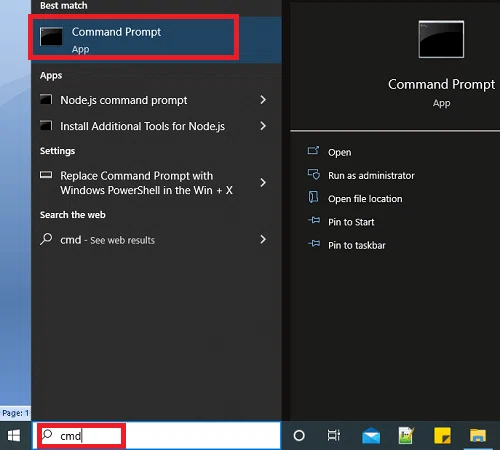Image resolution: width=500 pixels, height=450 pixels.
Task: Click the Settings section heading
Action: point(57,151)
